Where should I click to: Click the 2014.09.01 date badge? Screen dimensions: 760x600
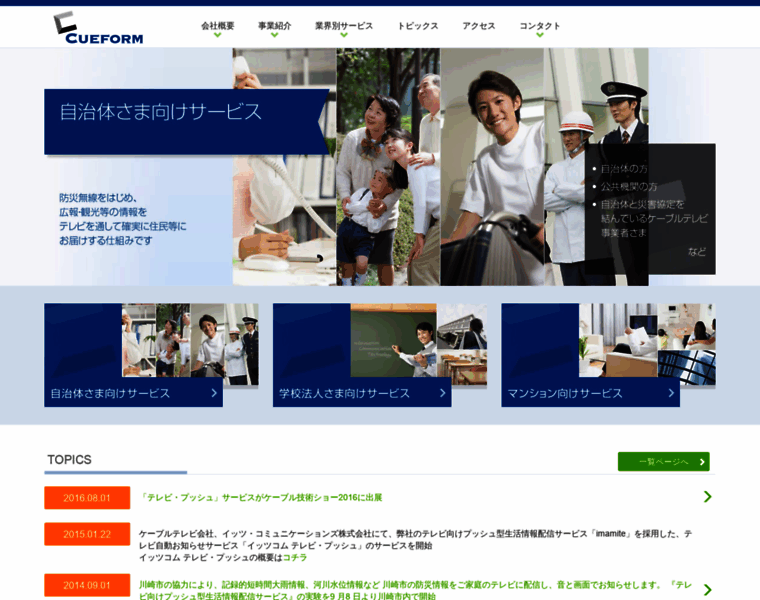click(x=87, y=585)
